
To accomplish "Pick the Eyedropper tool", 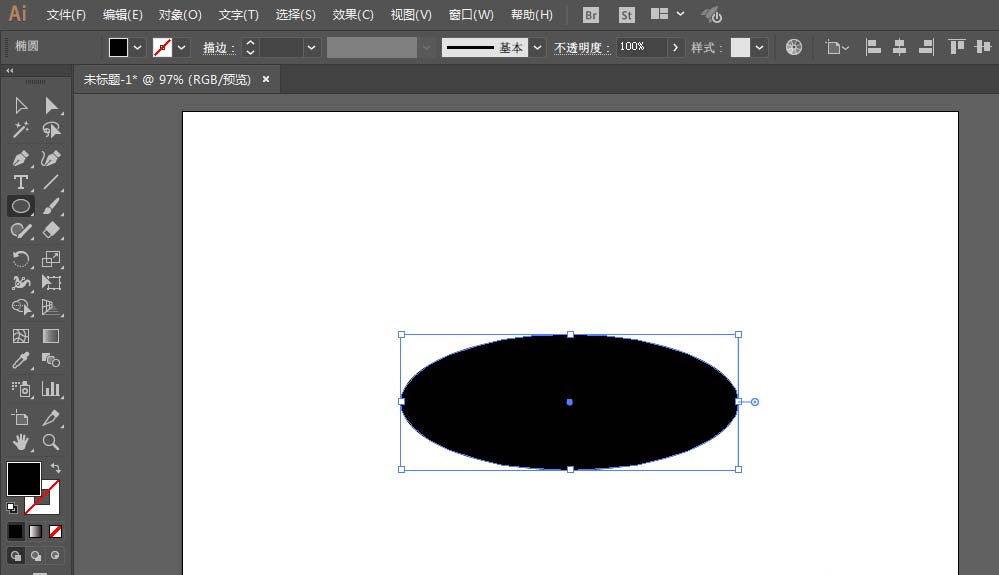I will click(x=20, y=360).
